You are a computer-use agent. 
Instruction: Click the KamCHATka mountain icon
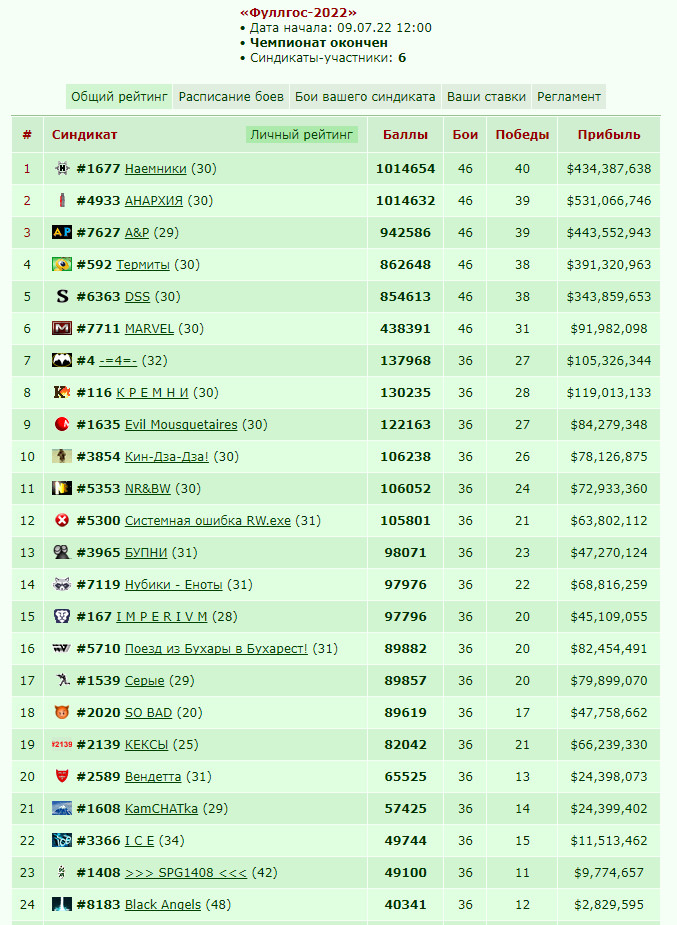62,808
